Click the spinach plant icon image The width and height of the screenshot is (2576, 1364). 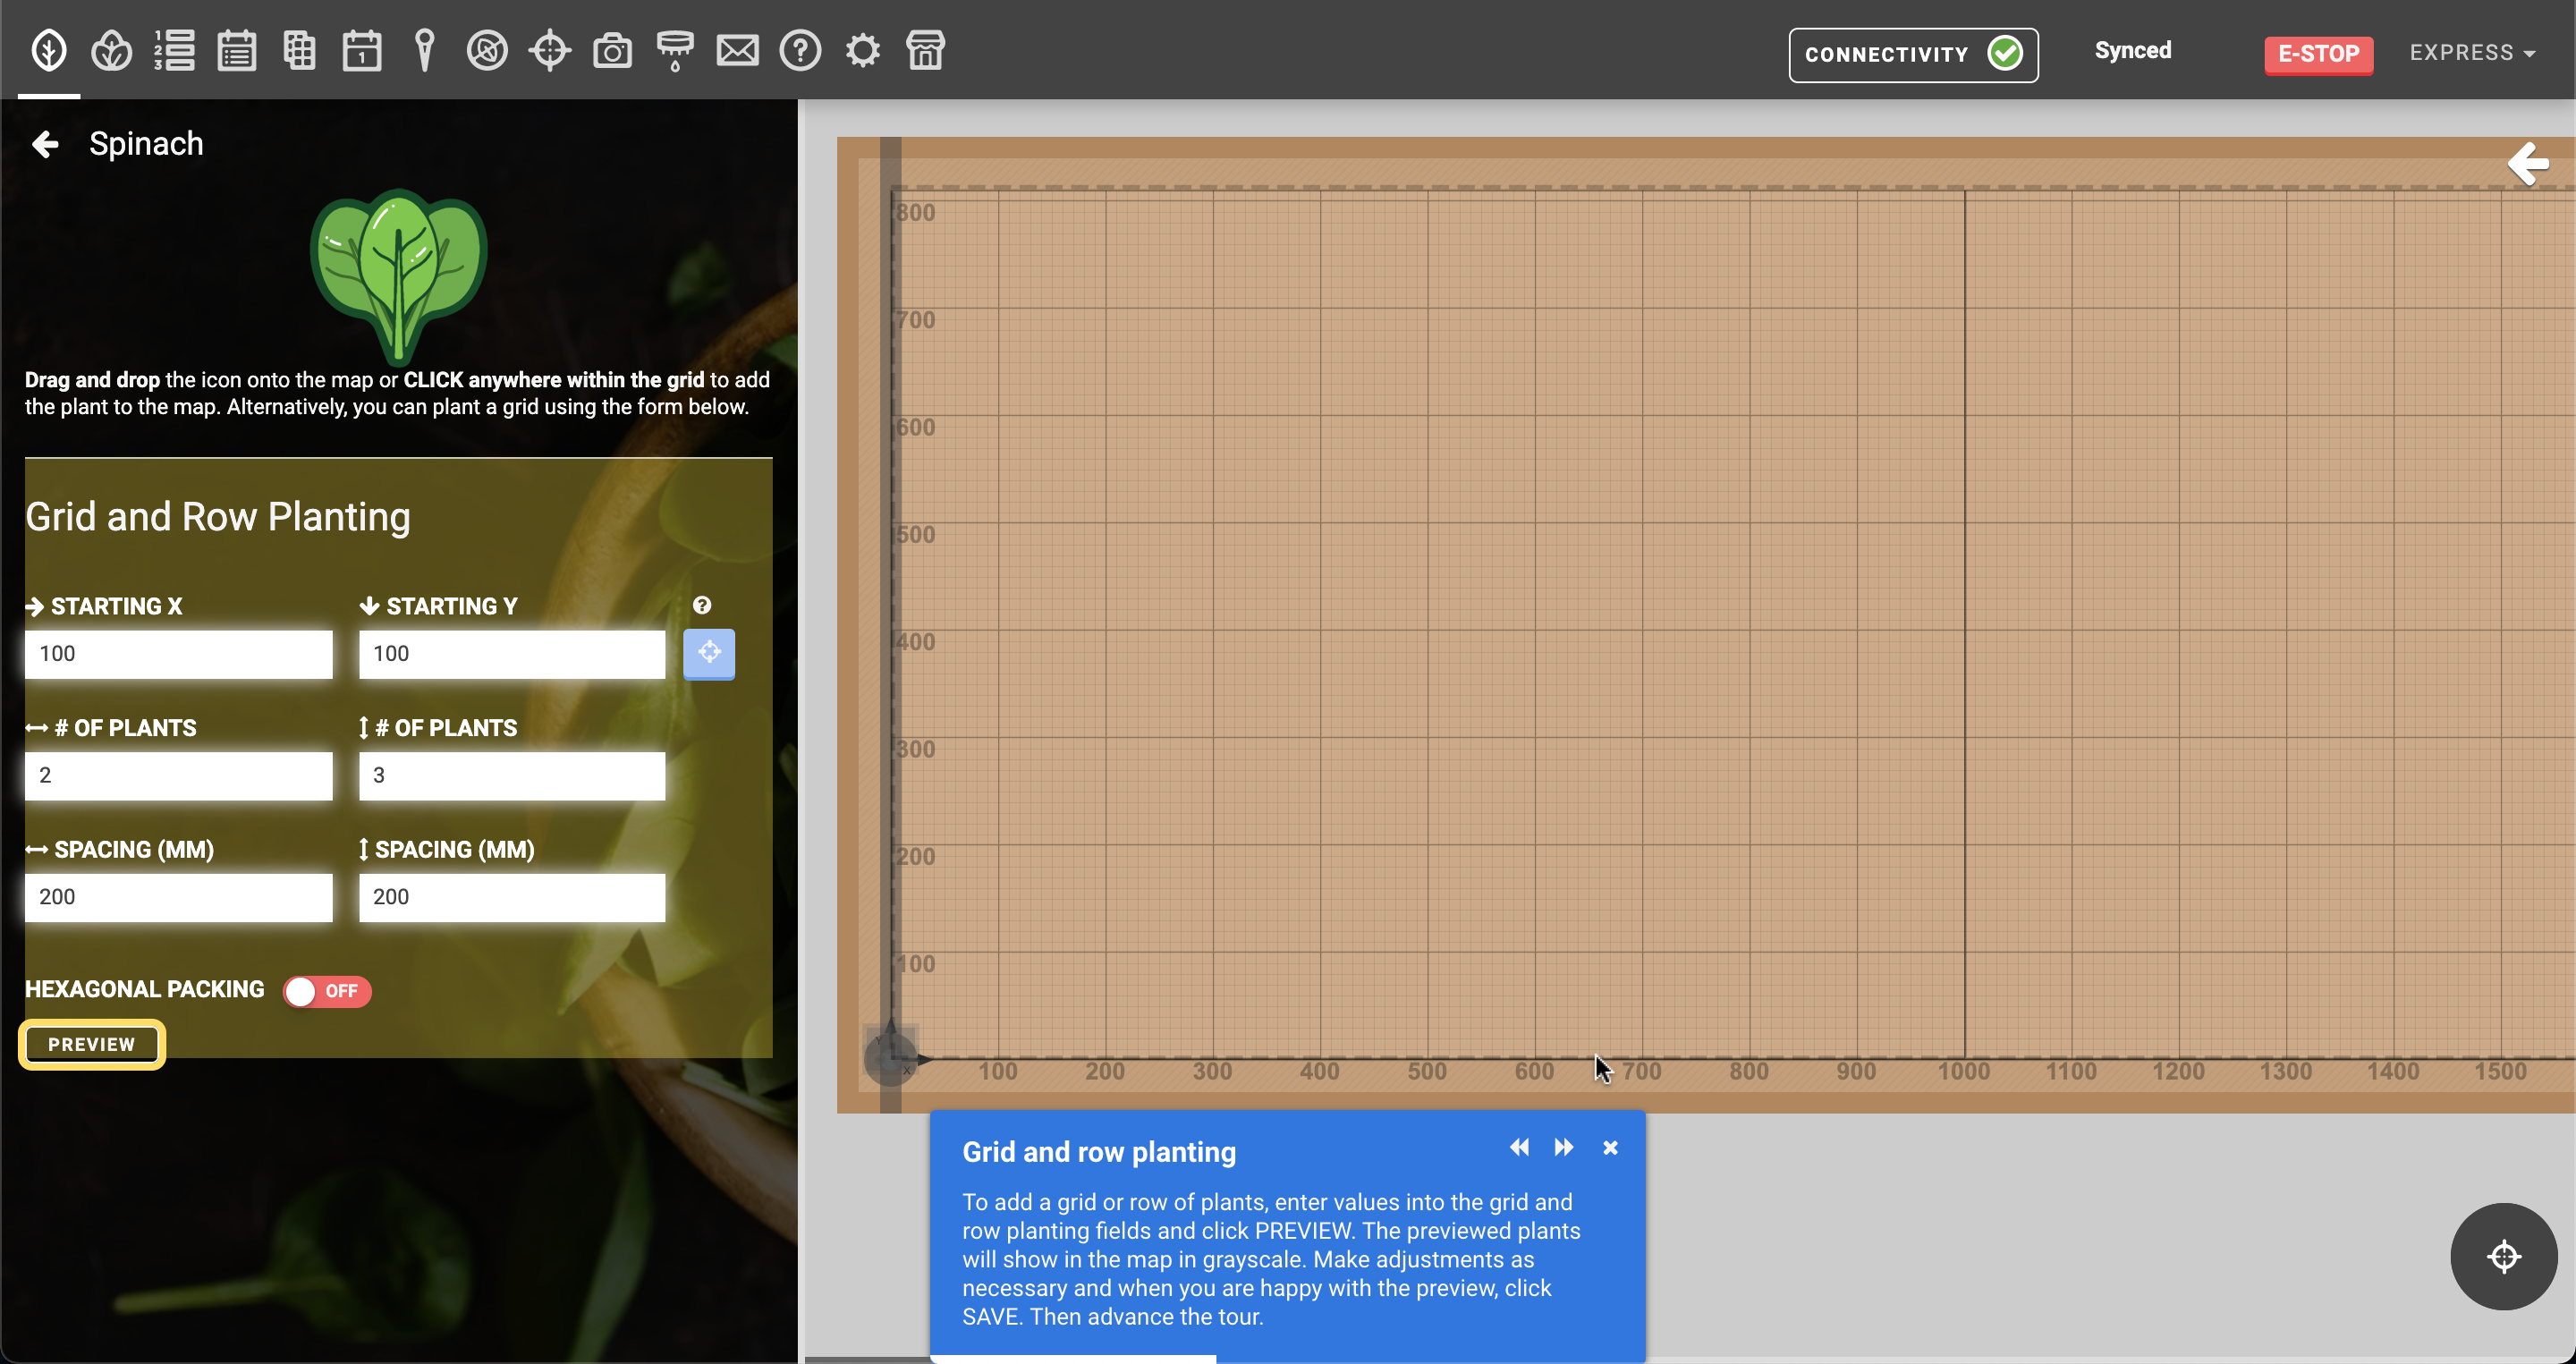(x=399, y=277)
